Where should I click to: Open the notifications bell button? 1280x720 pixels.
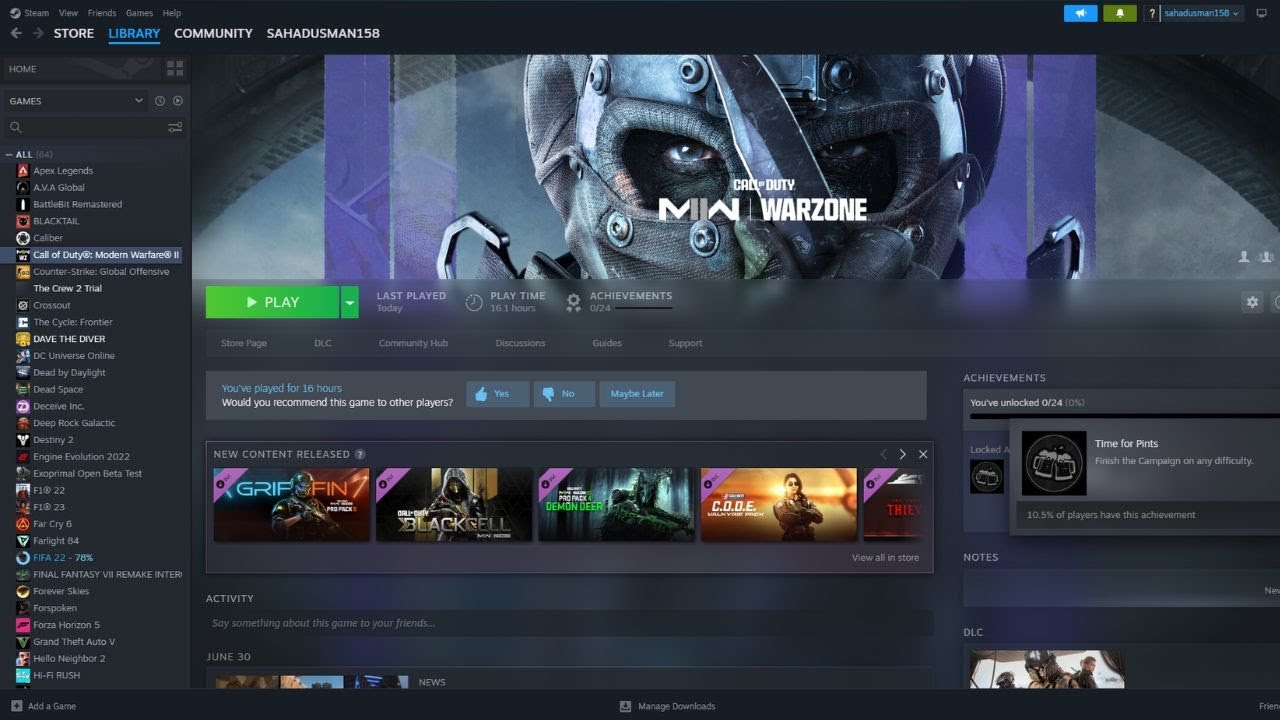point(1120,13)
